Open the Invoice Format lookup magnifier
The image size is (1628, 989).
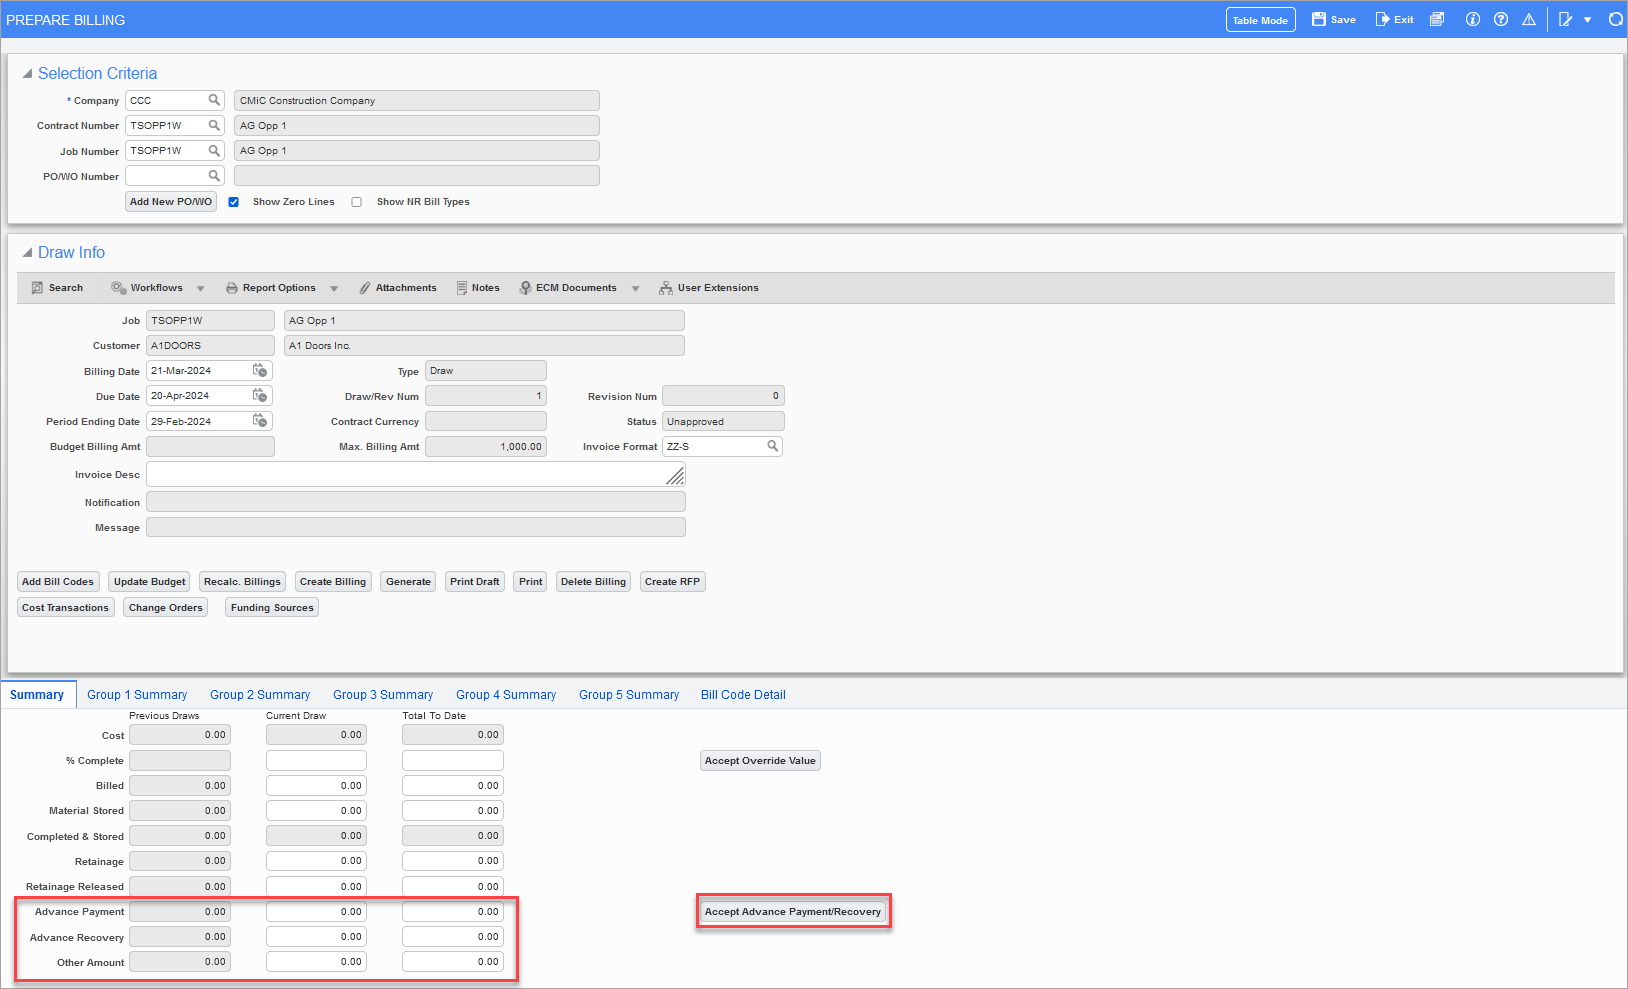point(773,446)
